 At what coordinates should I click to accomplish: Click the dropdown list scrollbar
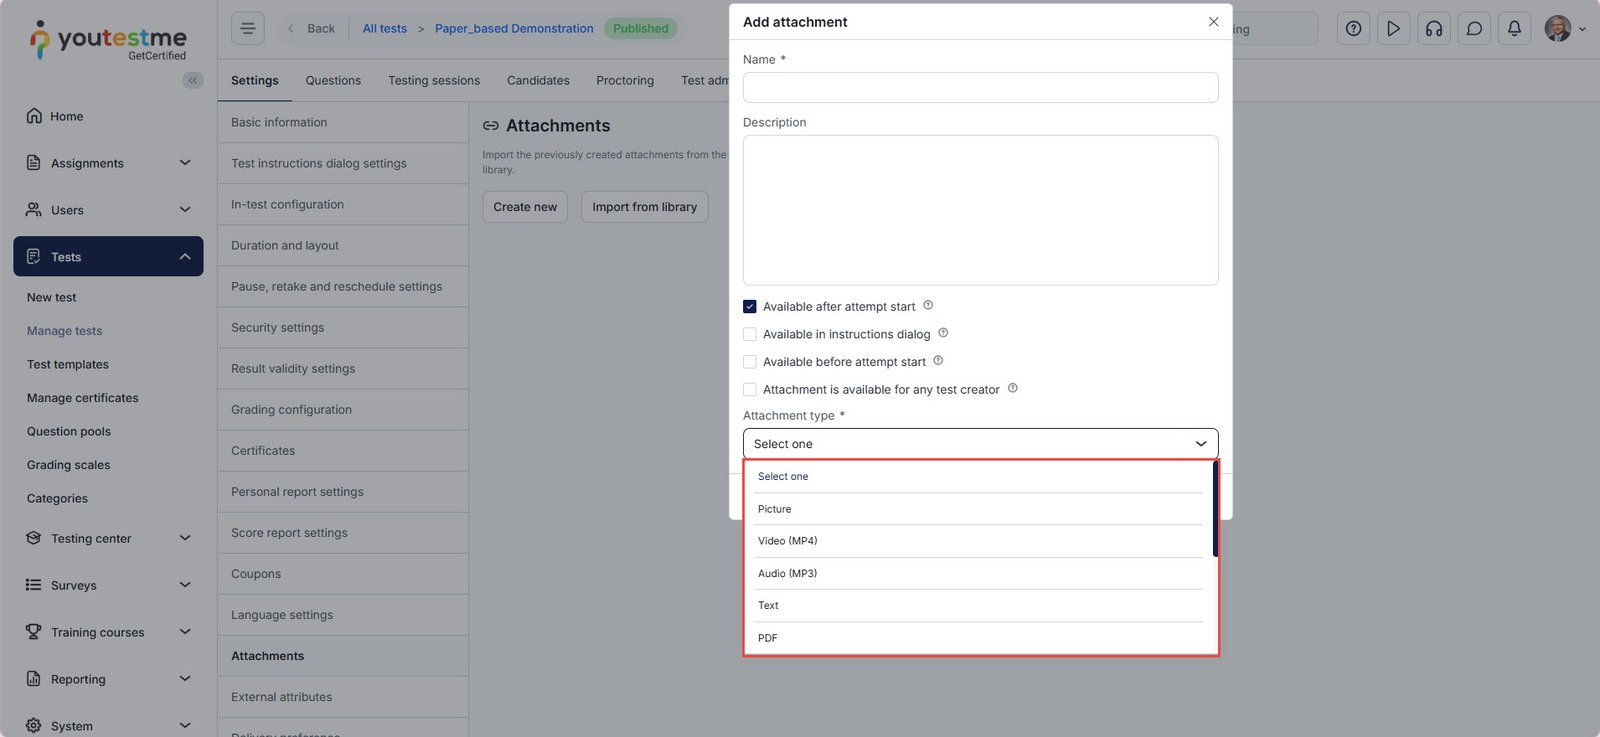(x=1215, y=510)
